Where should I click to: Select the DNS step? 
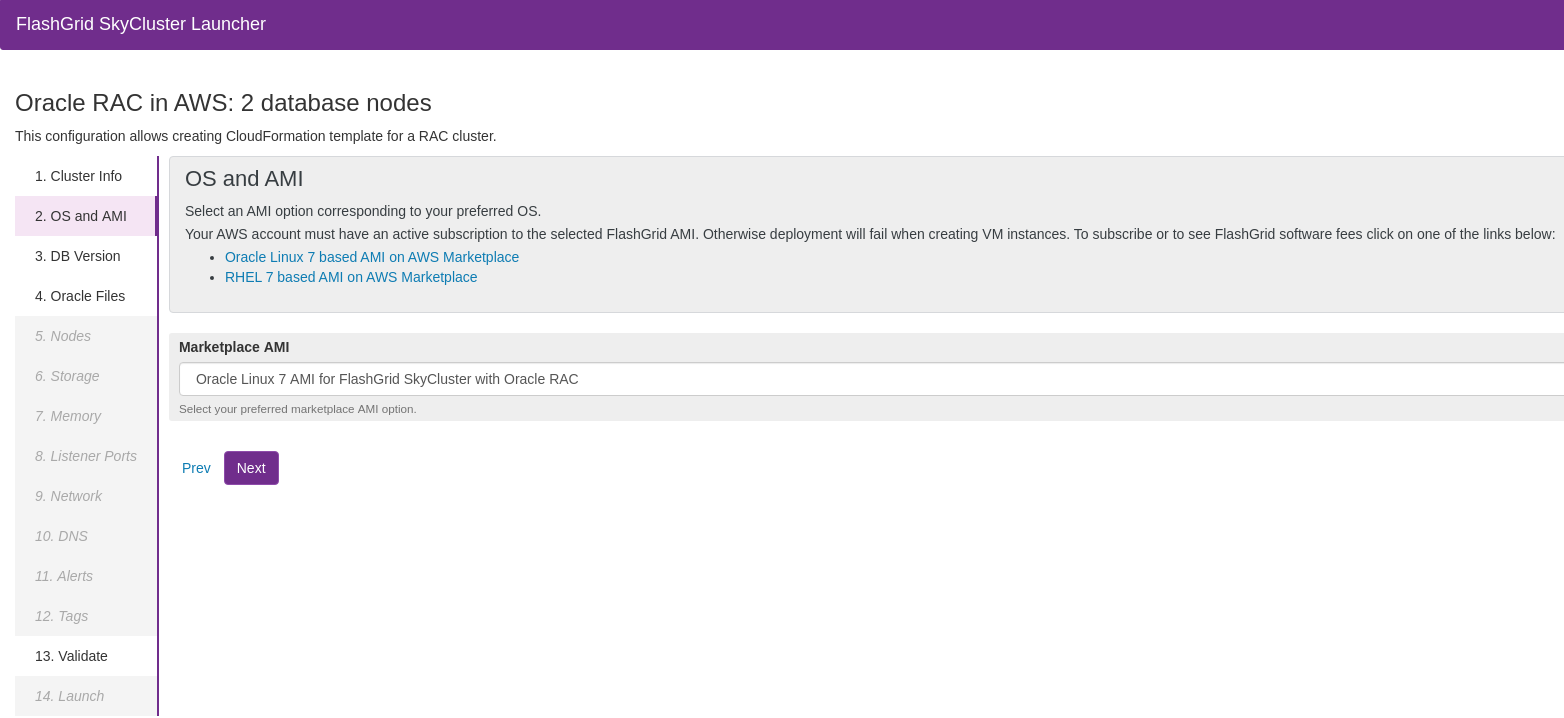(x=61, y=536)
